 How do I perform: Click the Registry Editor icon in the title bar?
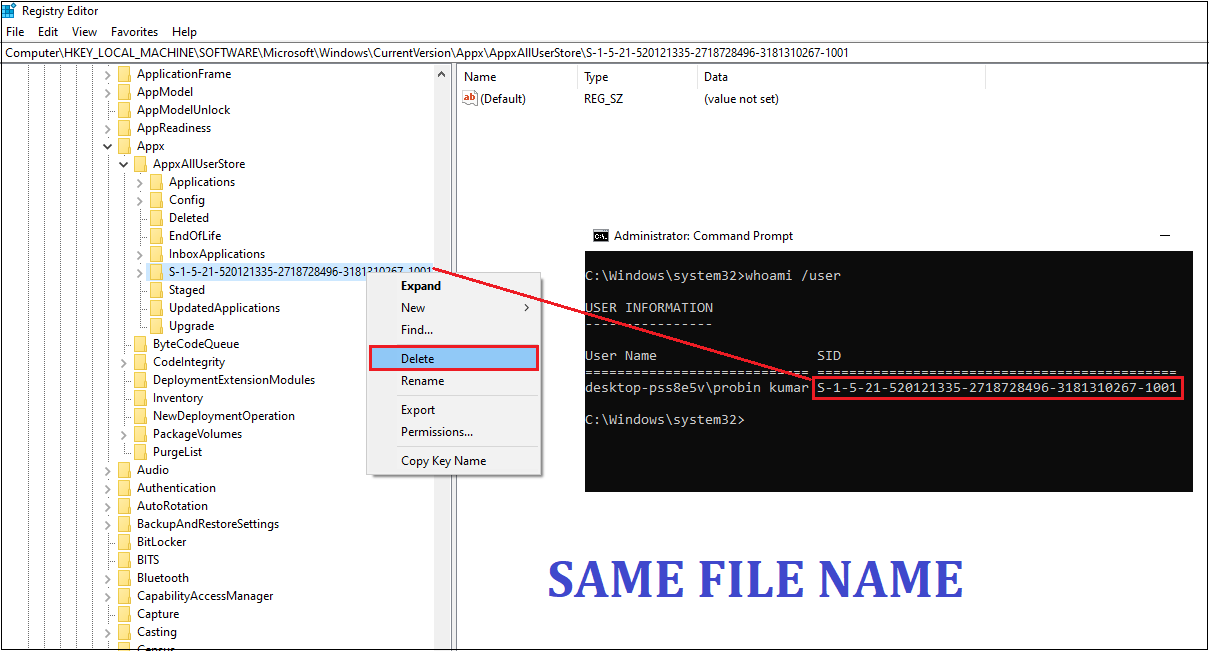coord(10,10)
